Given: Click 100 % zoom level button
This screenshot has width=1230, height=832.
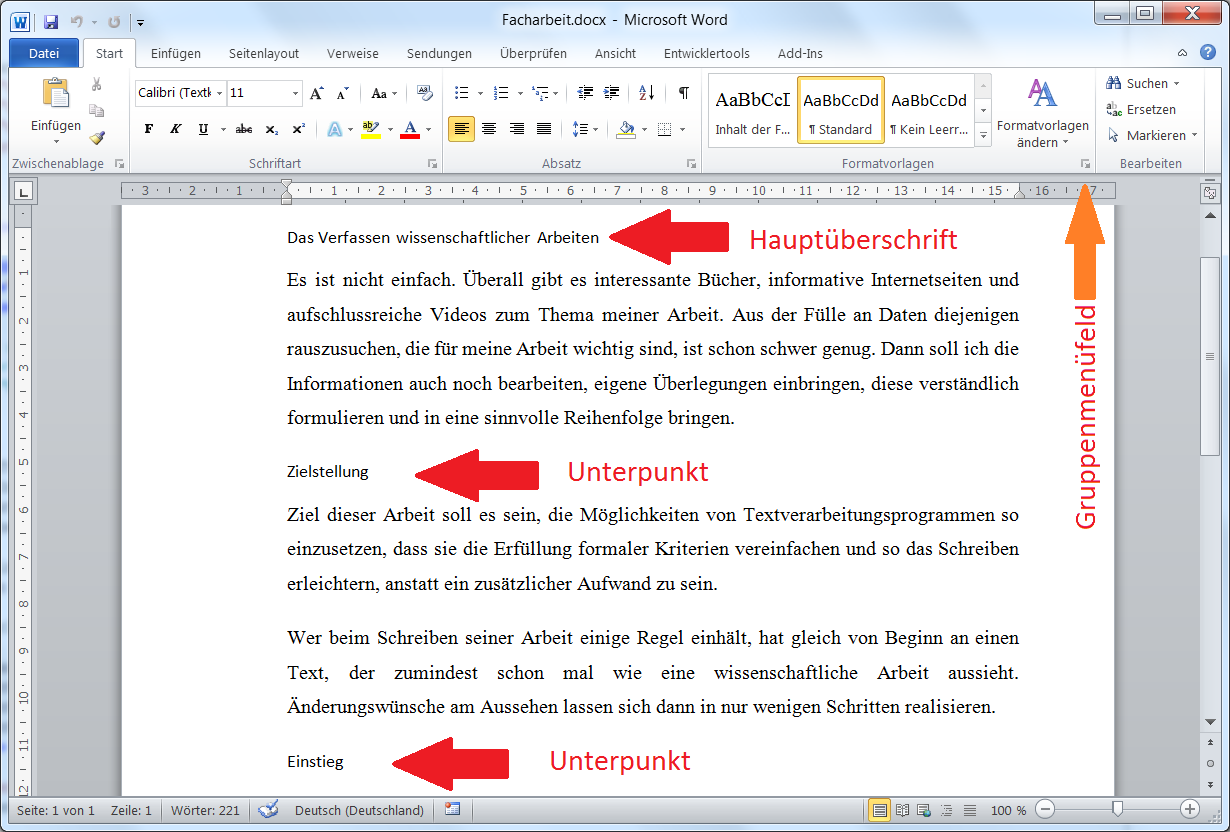Looking at the screenshot, I should tap(1008, 810).
